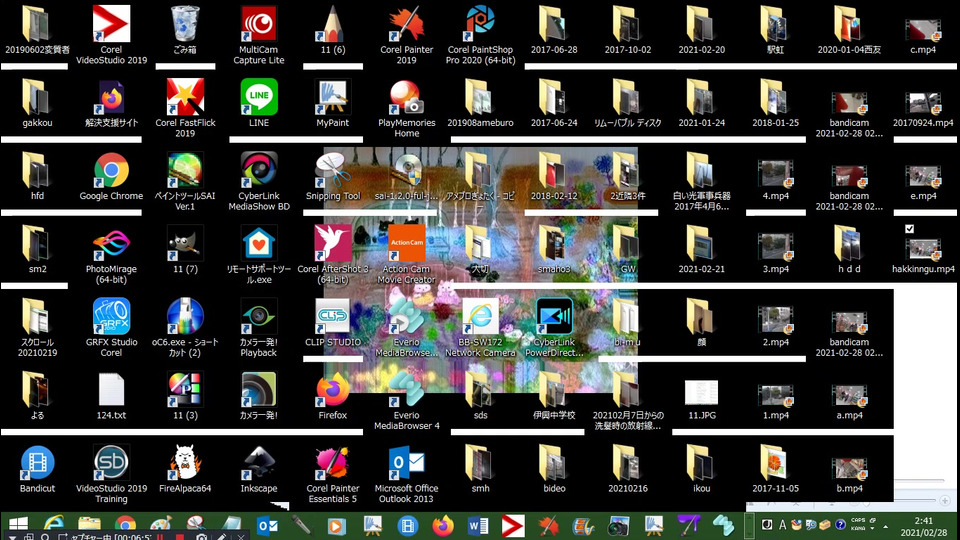Launch Snipping Tool shortcut

332,176
